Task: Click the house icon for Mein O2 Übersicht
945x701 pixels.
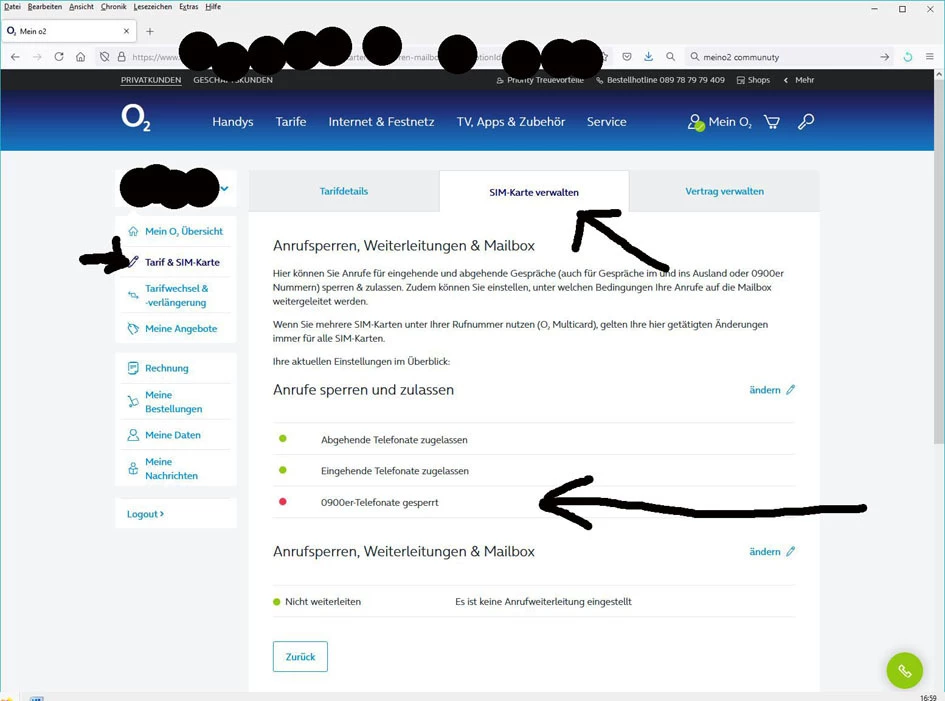Action: point(133,231)
